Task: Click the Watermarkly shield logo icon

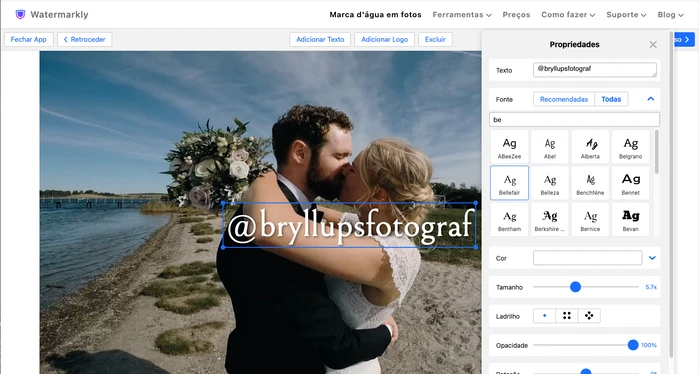Action: (x=20, y=15)
